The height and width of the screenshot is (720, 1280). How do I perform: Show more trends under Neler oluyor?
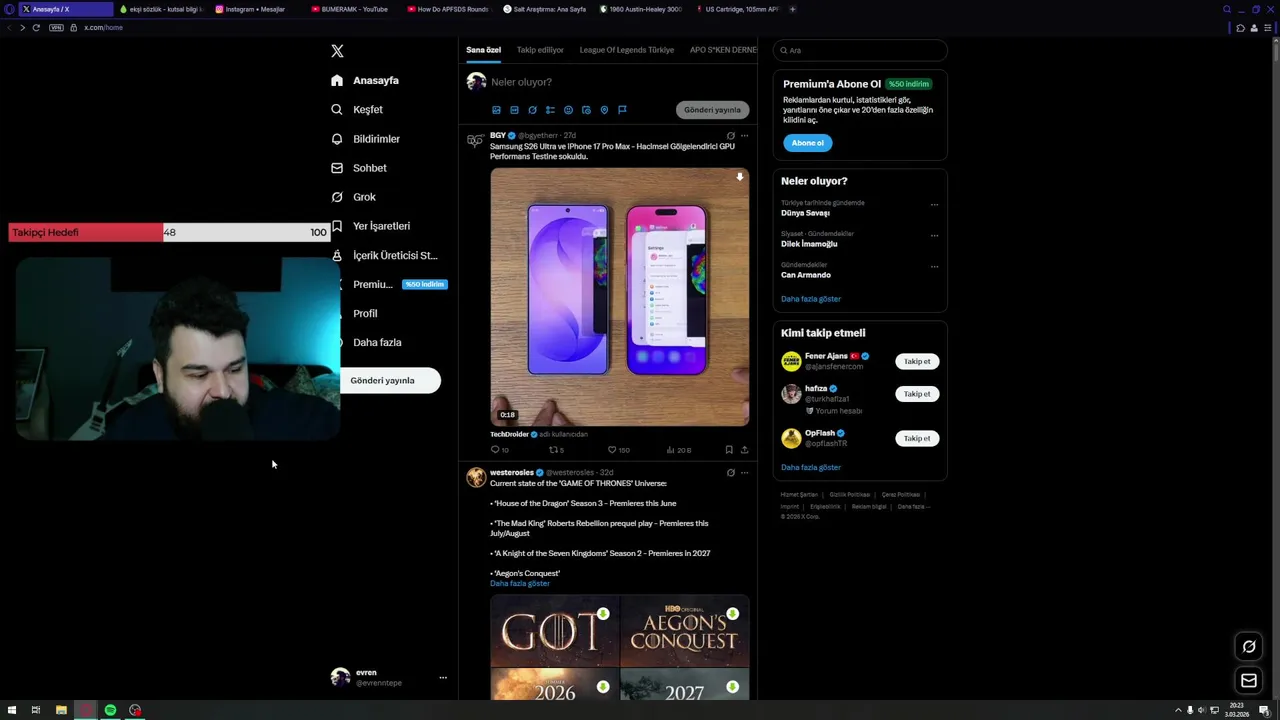click(811, 299)
